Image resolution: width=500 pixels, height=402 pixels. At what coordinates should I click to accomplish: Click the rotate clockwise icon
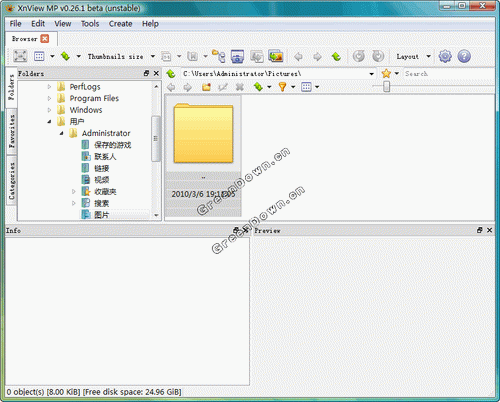[378, 56]
